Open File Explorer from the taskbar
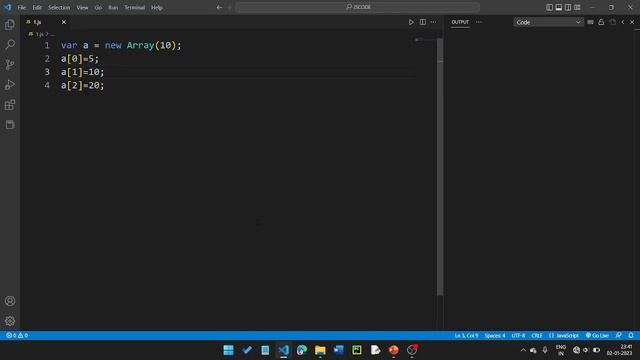This screenshot has width=640, height=360. (320, 350)
